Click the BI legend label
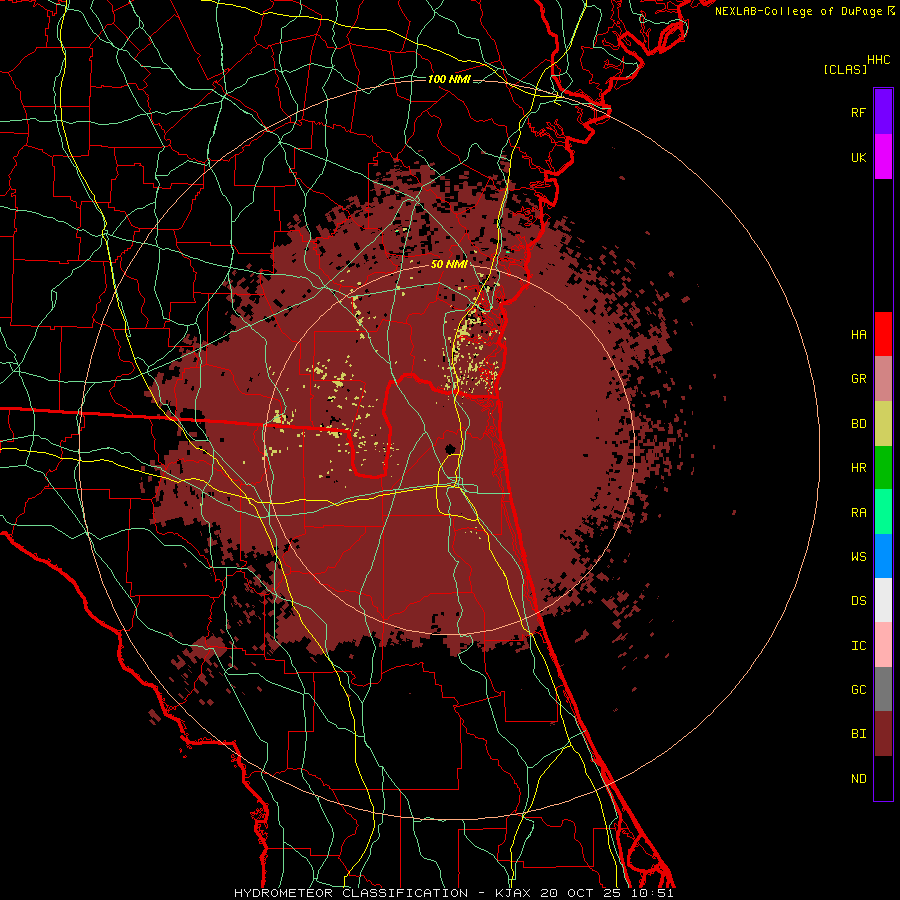Viewport: 900px width, 900px height. (858, 734)
